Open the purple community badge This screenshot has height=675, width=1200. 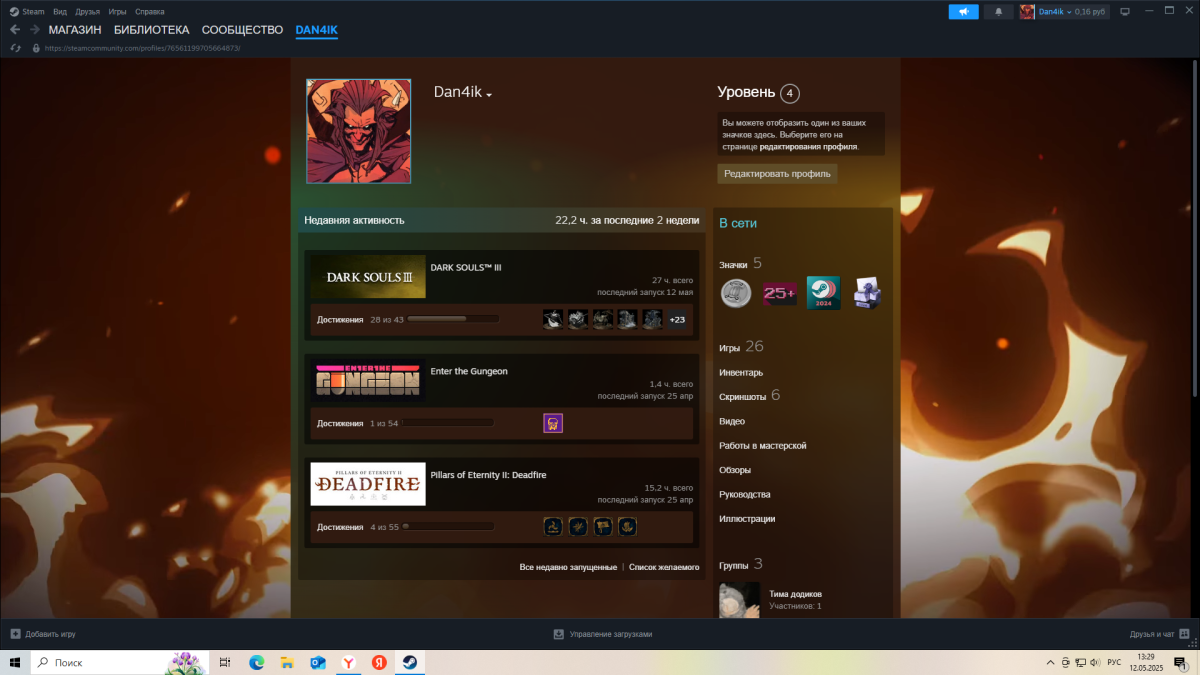pyautogui.click(x=867, y=293)
